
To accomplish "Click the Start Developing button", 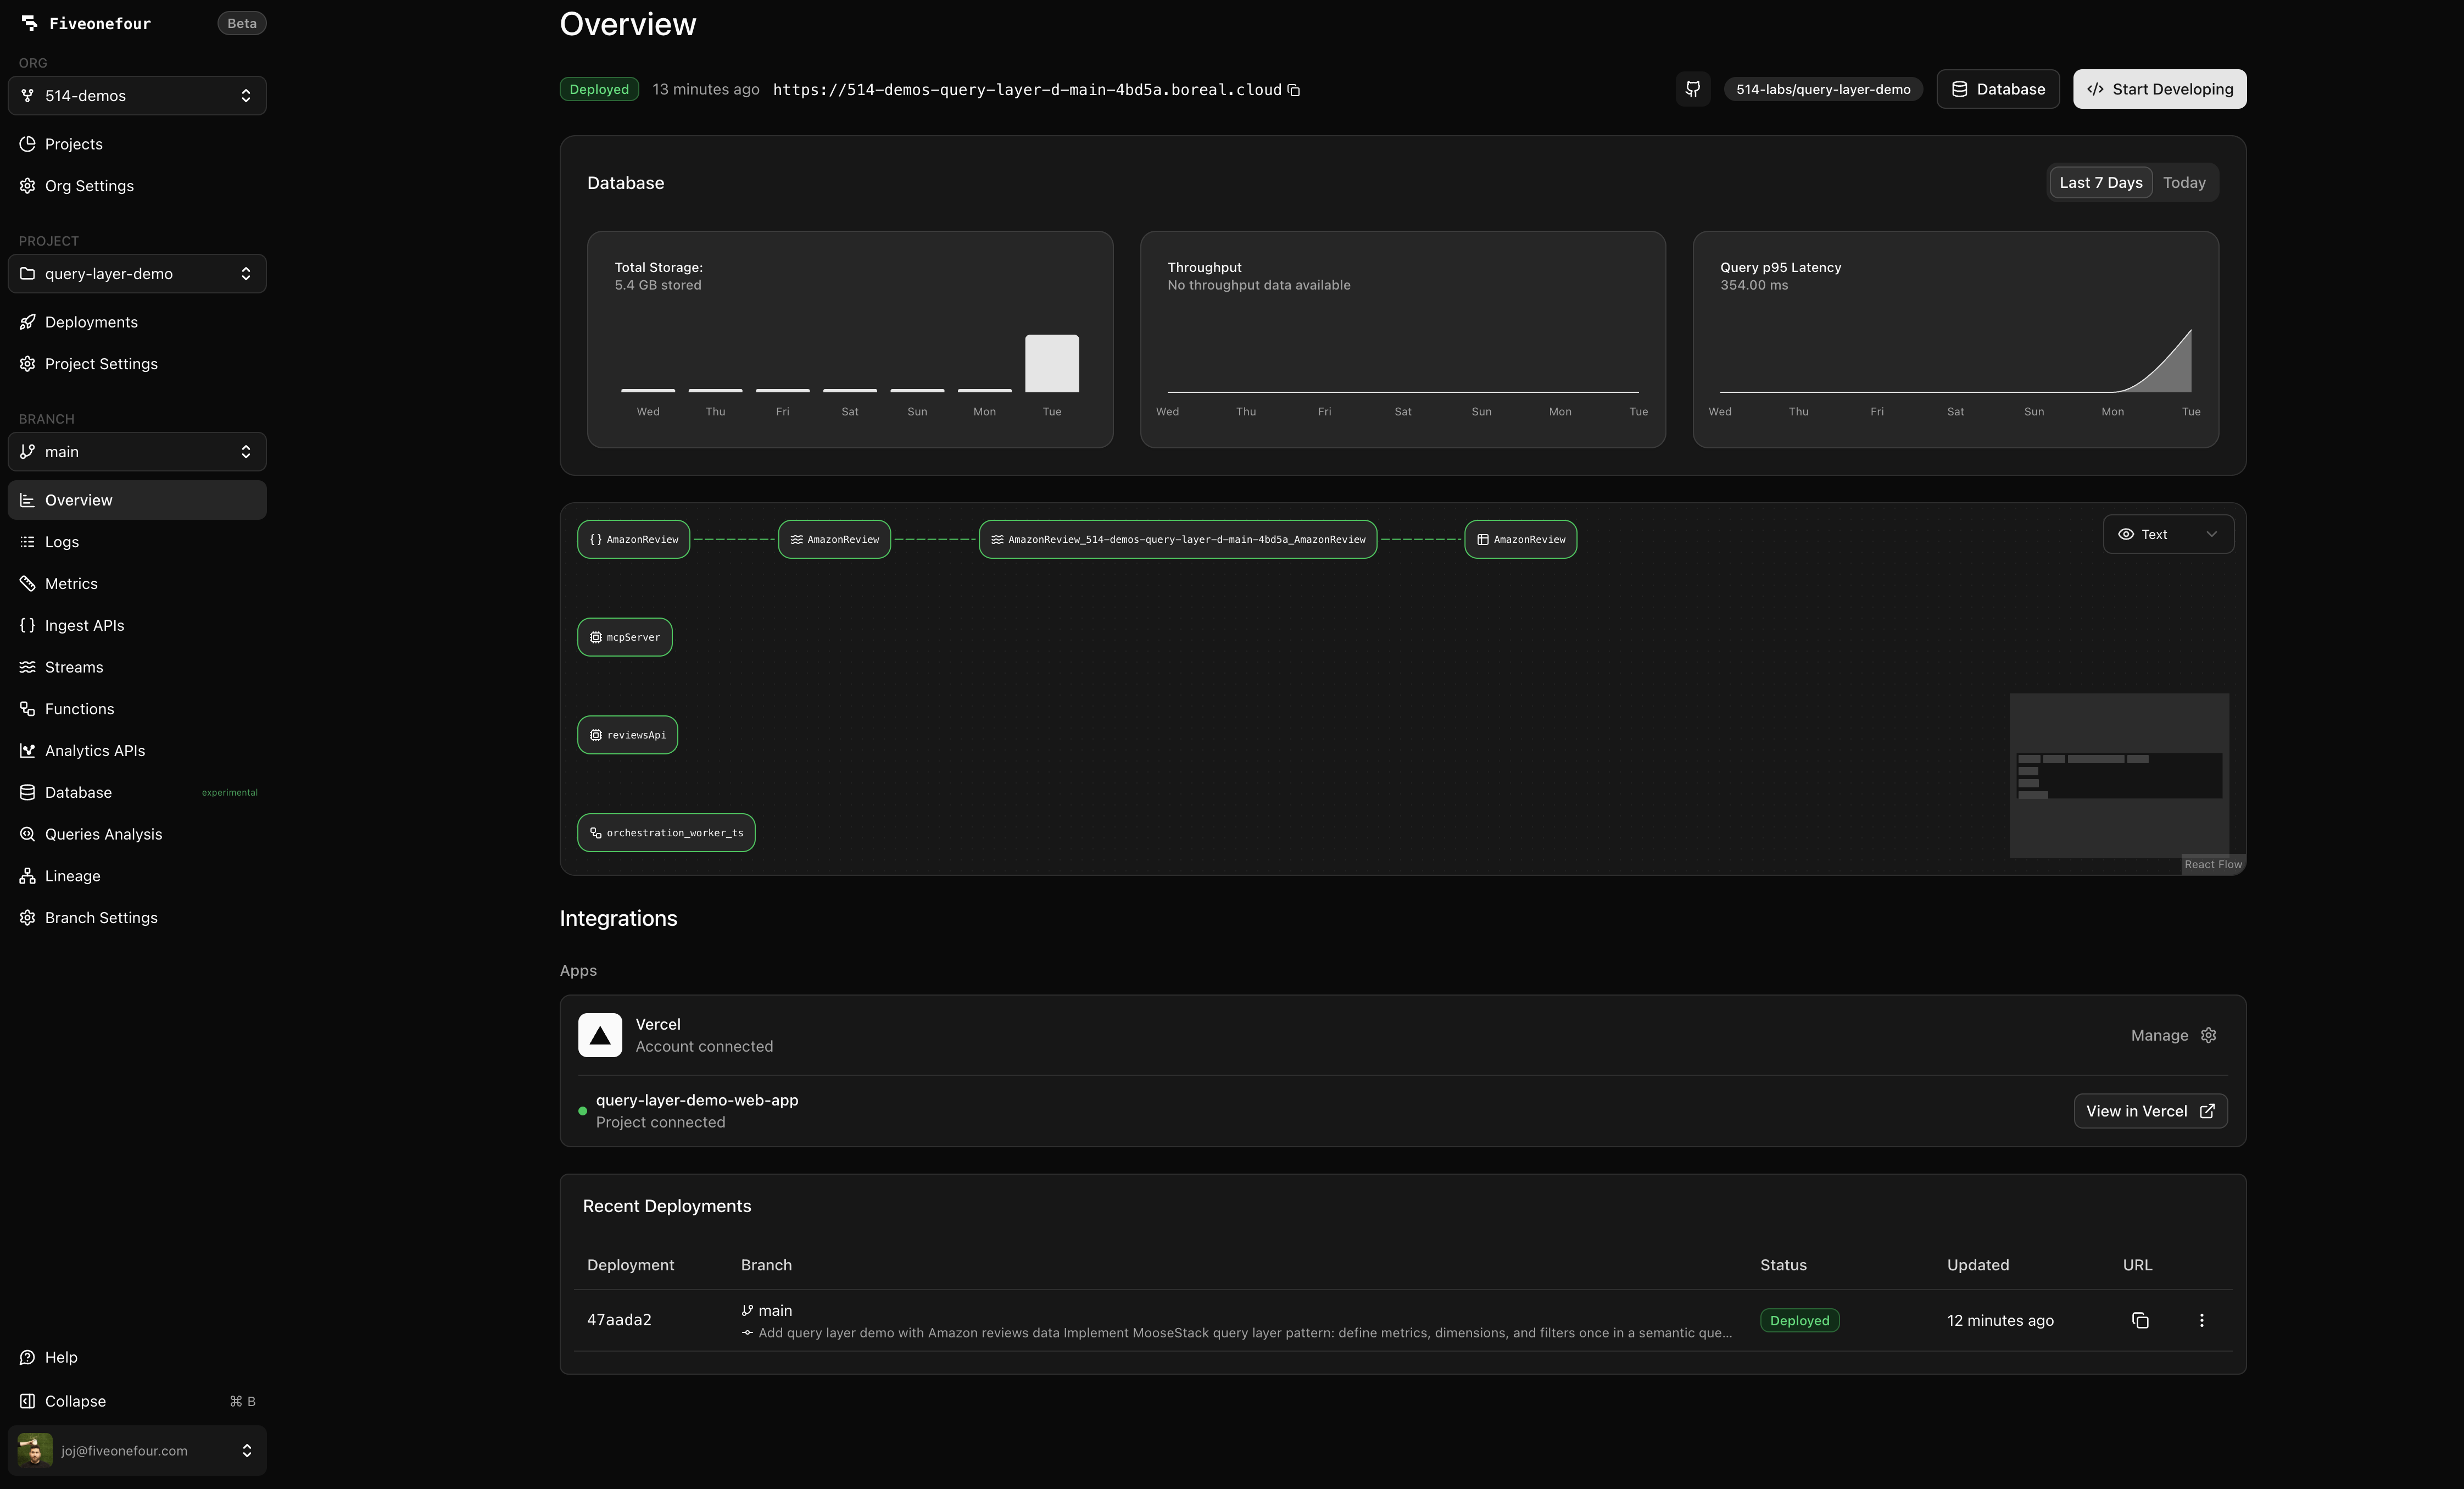I will (2159, 89).
